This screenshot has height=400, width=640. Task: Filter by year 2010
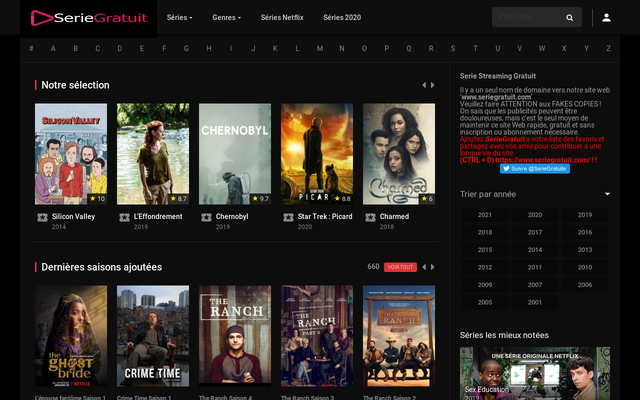coord(585,267)
